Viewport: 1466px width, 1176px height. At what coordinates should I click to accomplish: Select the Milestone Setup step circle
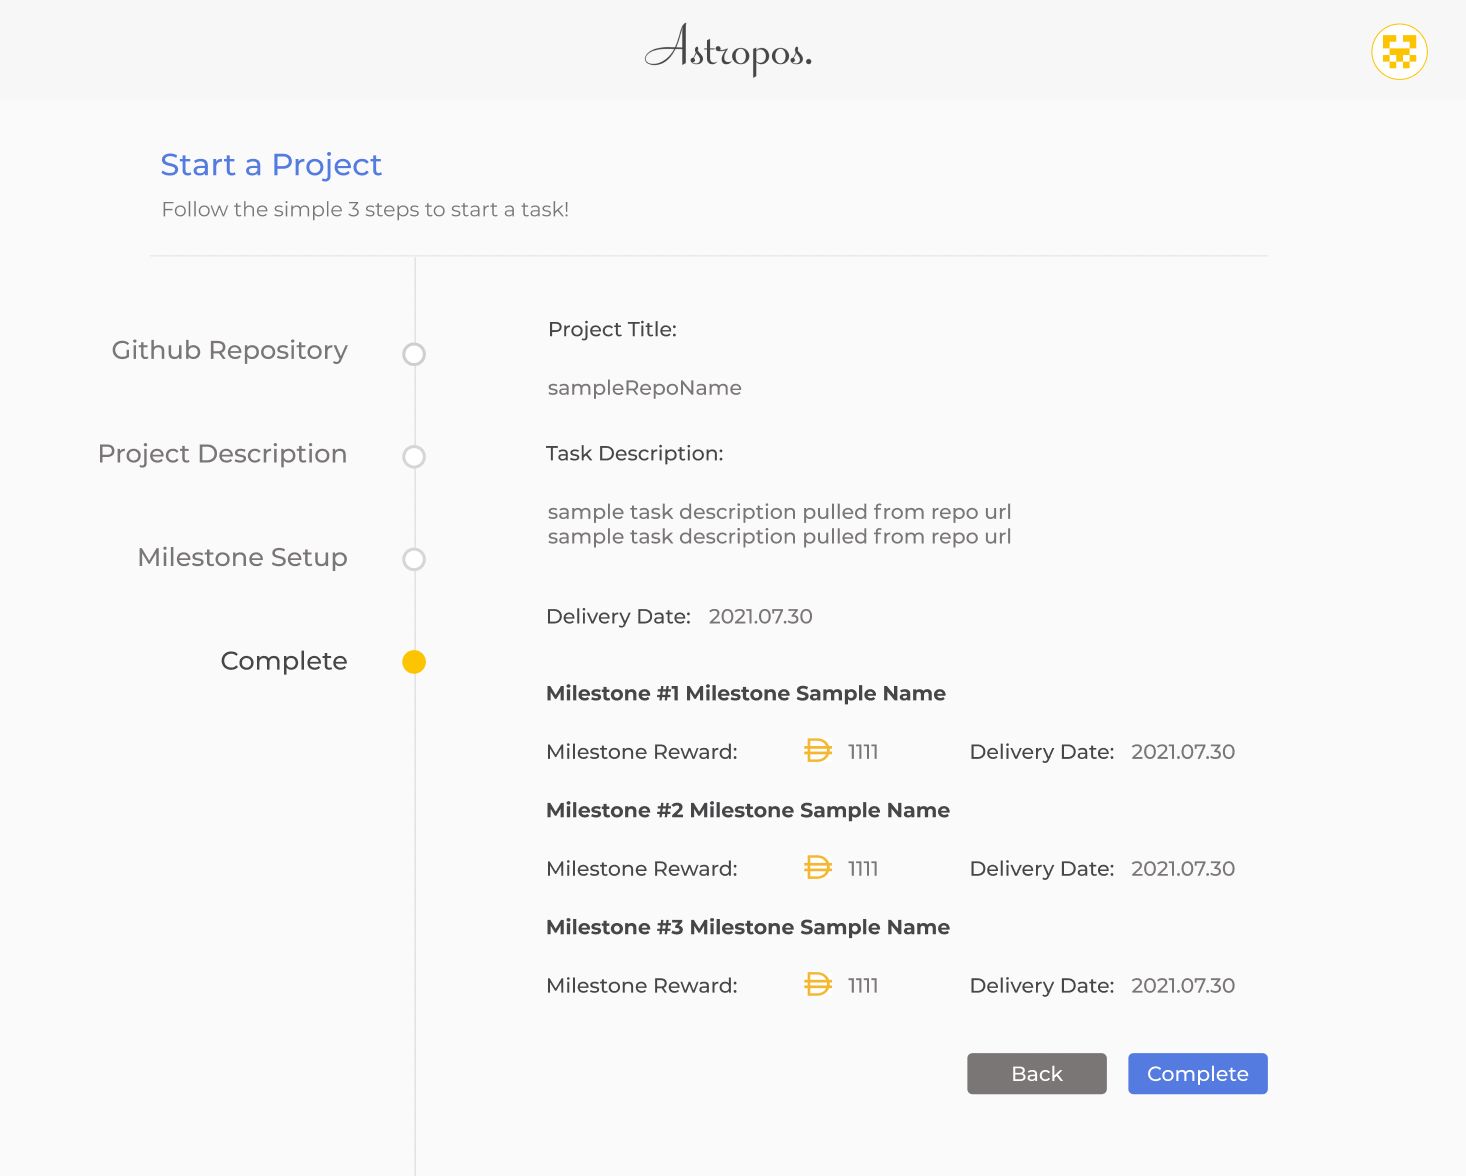coord(414,559)
